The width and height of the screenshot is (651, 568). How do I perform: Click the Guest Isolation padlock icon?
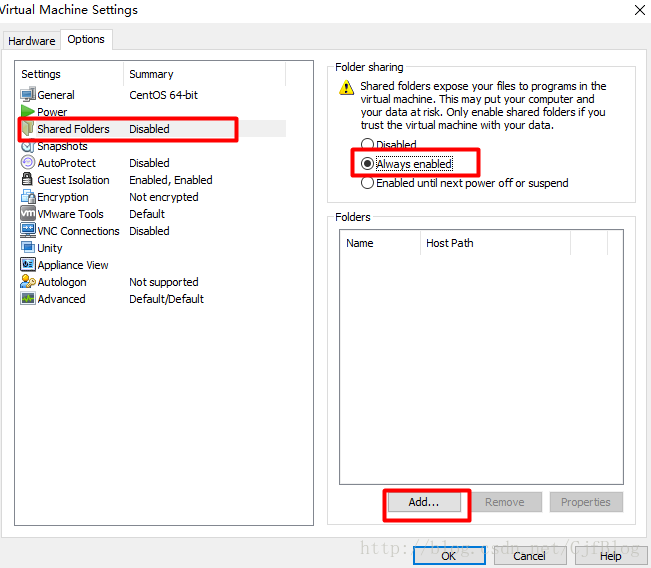click(27, 179)
